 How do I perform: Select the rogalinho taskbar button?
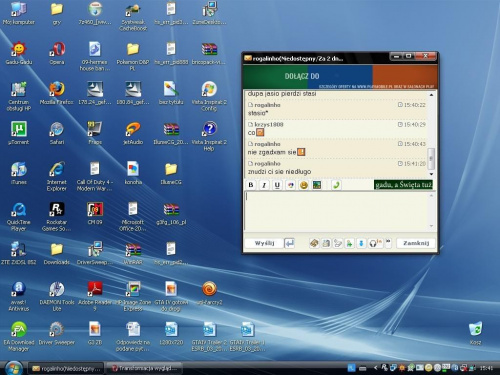pos(66,368)
